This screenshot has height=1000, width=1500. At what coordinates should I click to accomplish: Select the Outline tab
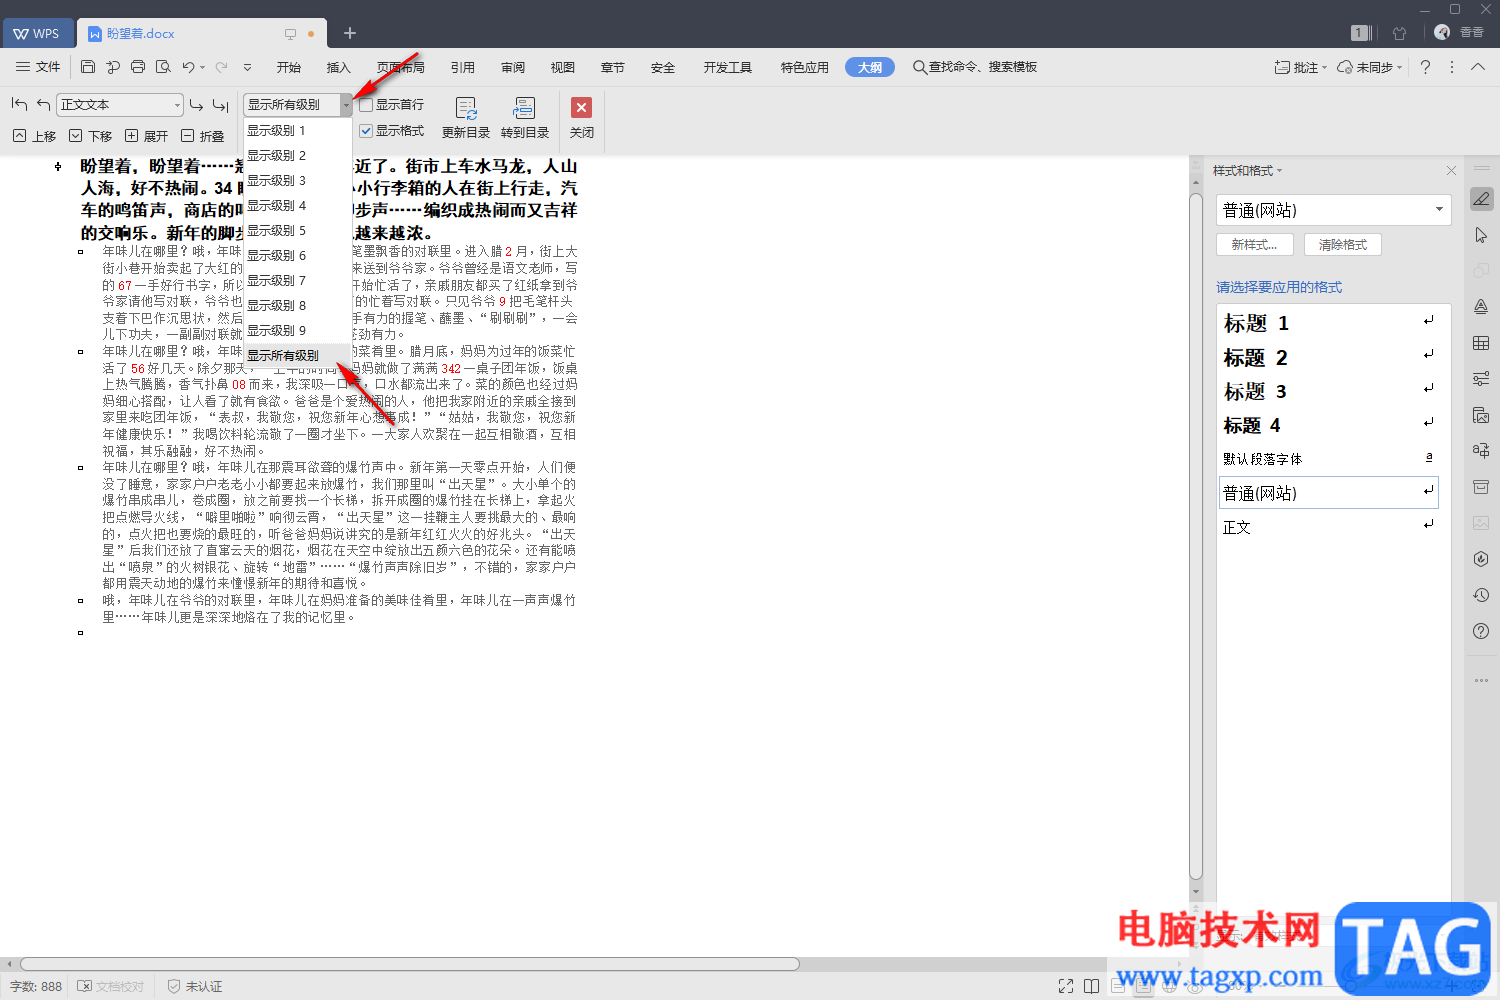coord(870,67)
